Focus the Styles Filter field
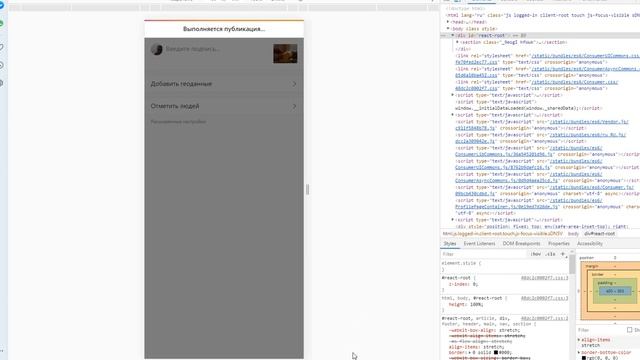Screen dimensions: 640x360 click(x=484, y=254)
